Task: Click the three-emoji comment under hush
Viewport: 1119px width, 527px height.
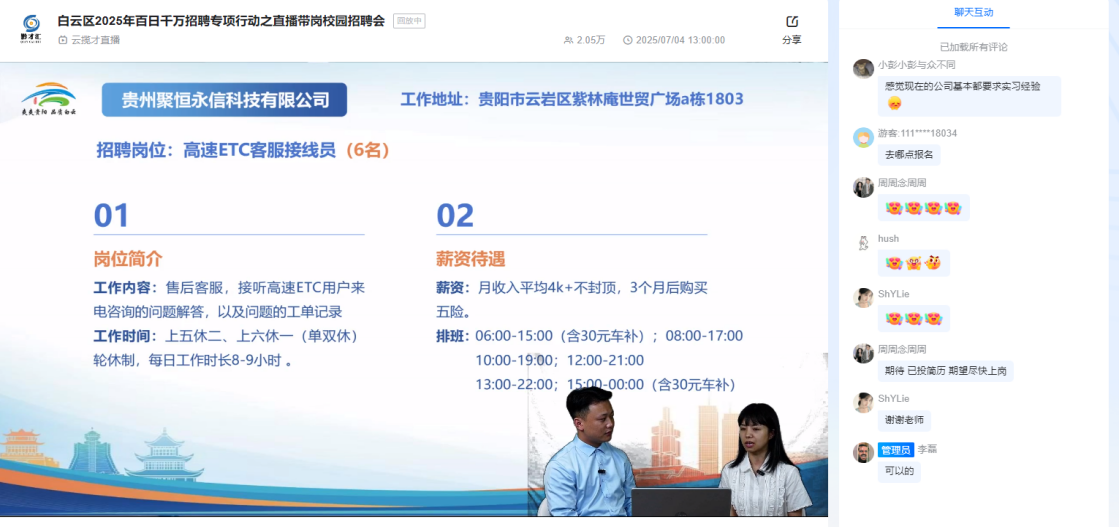Action: coord(913,263)
